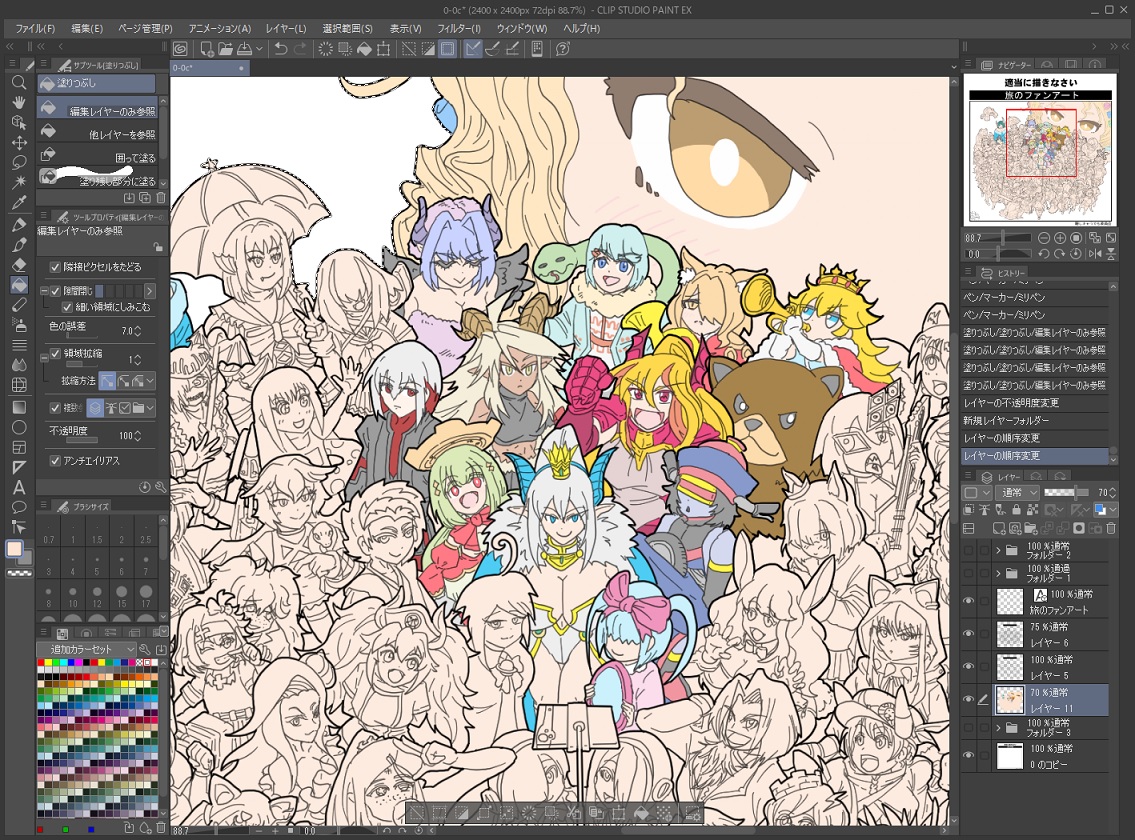Open the 追加カラーセット dropdown

coord(87,649)
